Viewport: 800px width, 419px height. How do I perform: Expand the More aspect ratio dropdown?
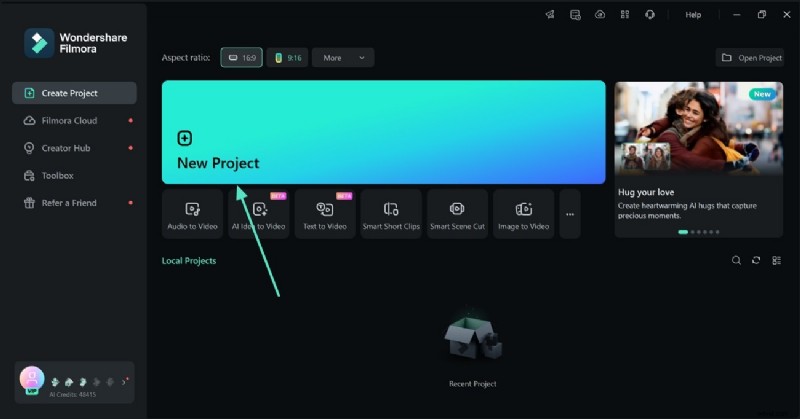[343, 58]
